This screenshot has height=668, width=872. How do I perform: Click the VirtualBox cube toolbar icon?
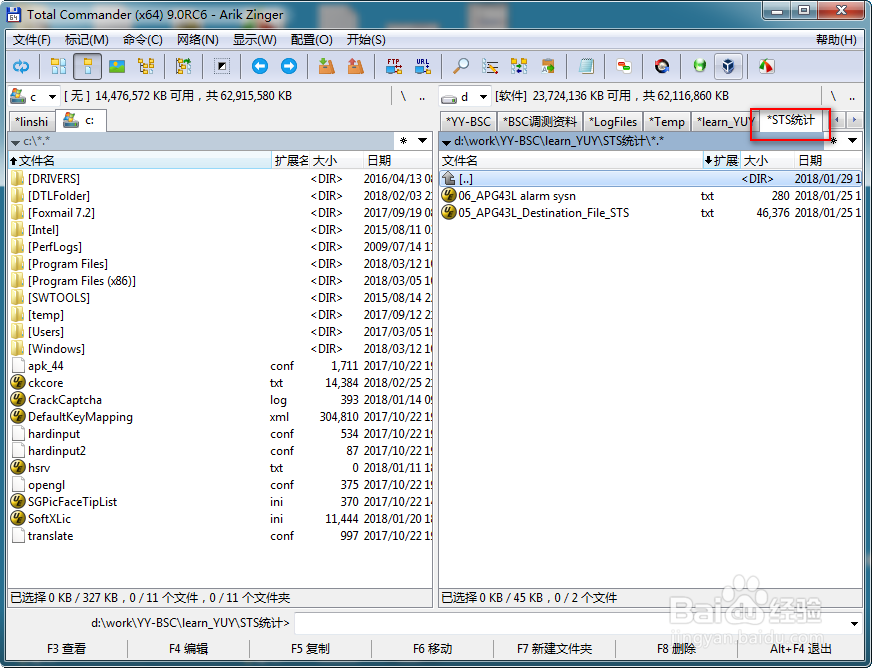(x=728, y=67)
